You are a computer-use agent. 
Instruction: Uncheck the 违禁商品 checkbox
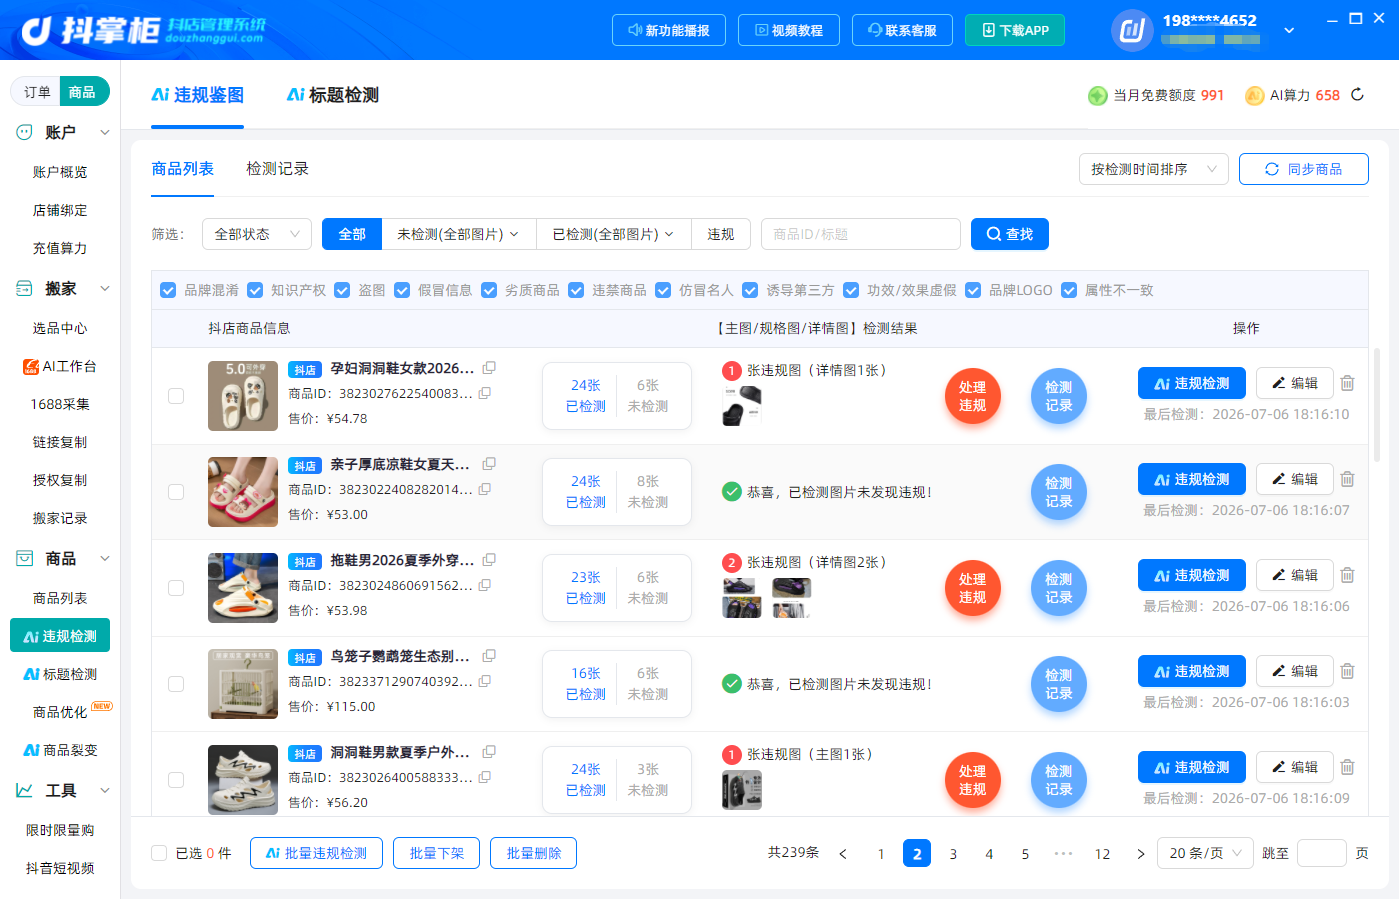pos(576,290)
